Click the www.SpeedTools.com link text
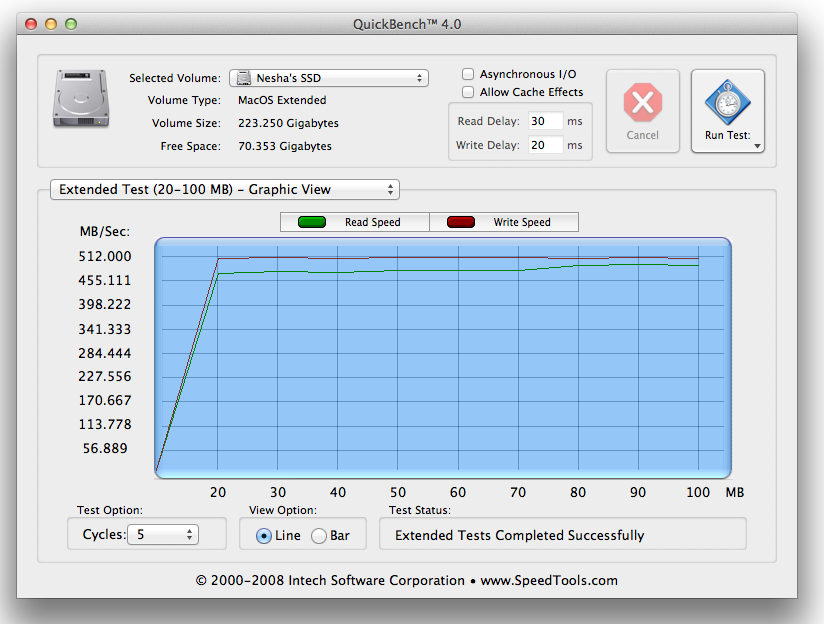The width and height of the screenshot is (824, 624). pyautogui.click(x=549, y=580)
